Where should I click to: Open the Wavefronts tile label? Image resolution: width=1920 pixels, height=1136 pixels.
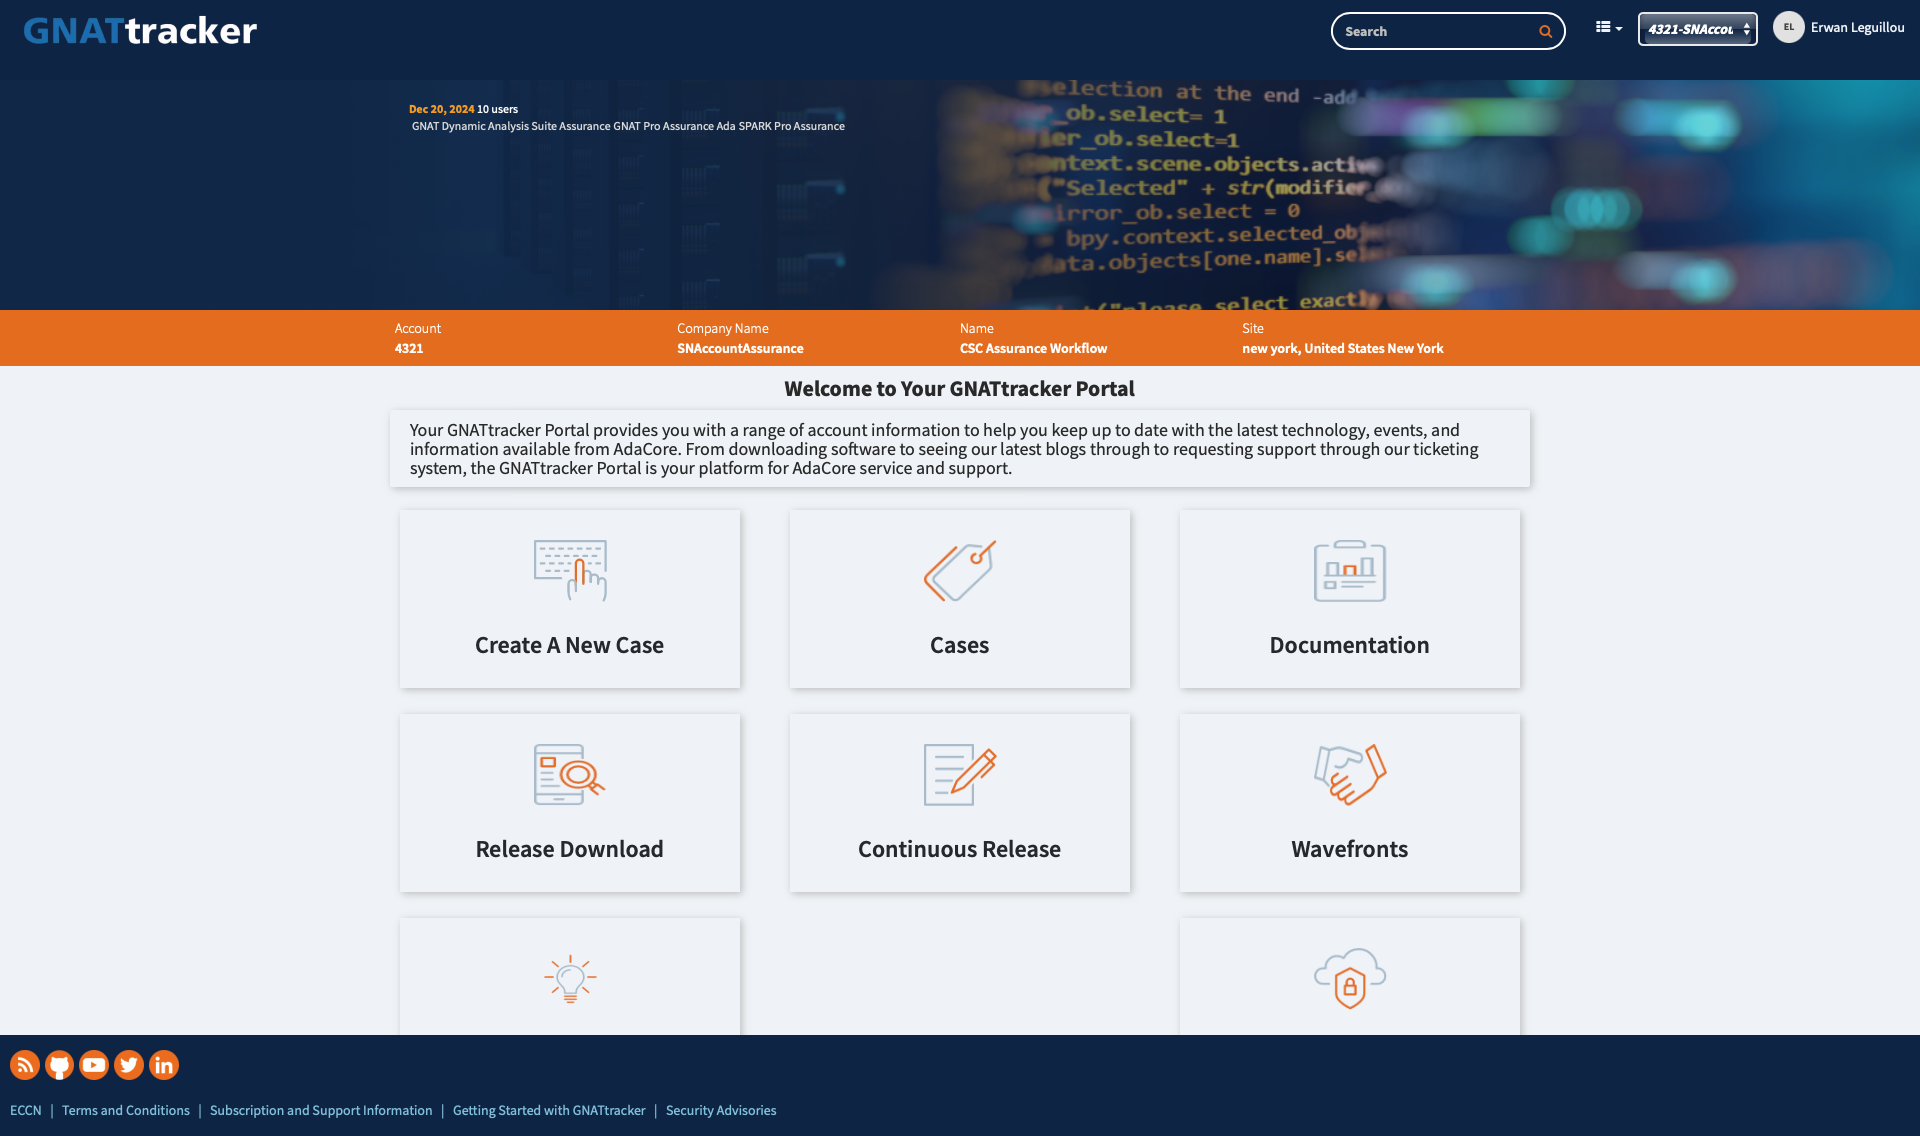[x=1349, y=849]
